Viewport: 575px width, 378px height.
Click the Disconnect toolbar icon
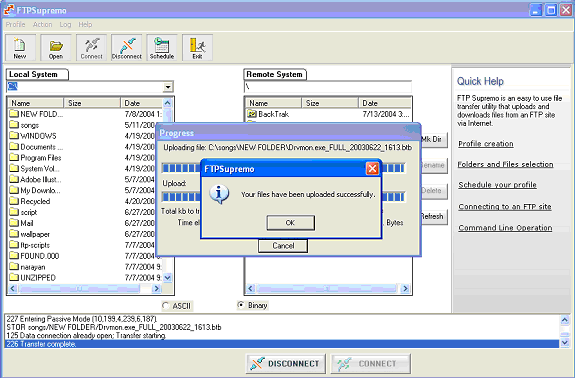[x=127, y=48]
